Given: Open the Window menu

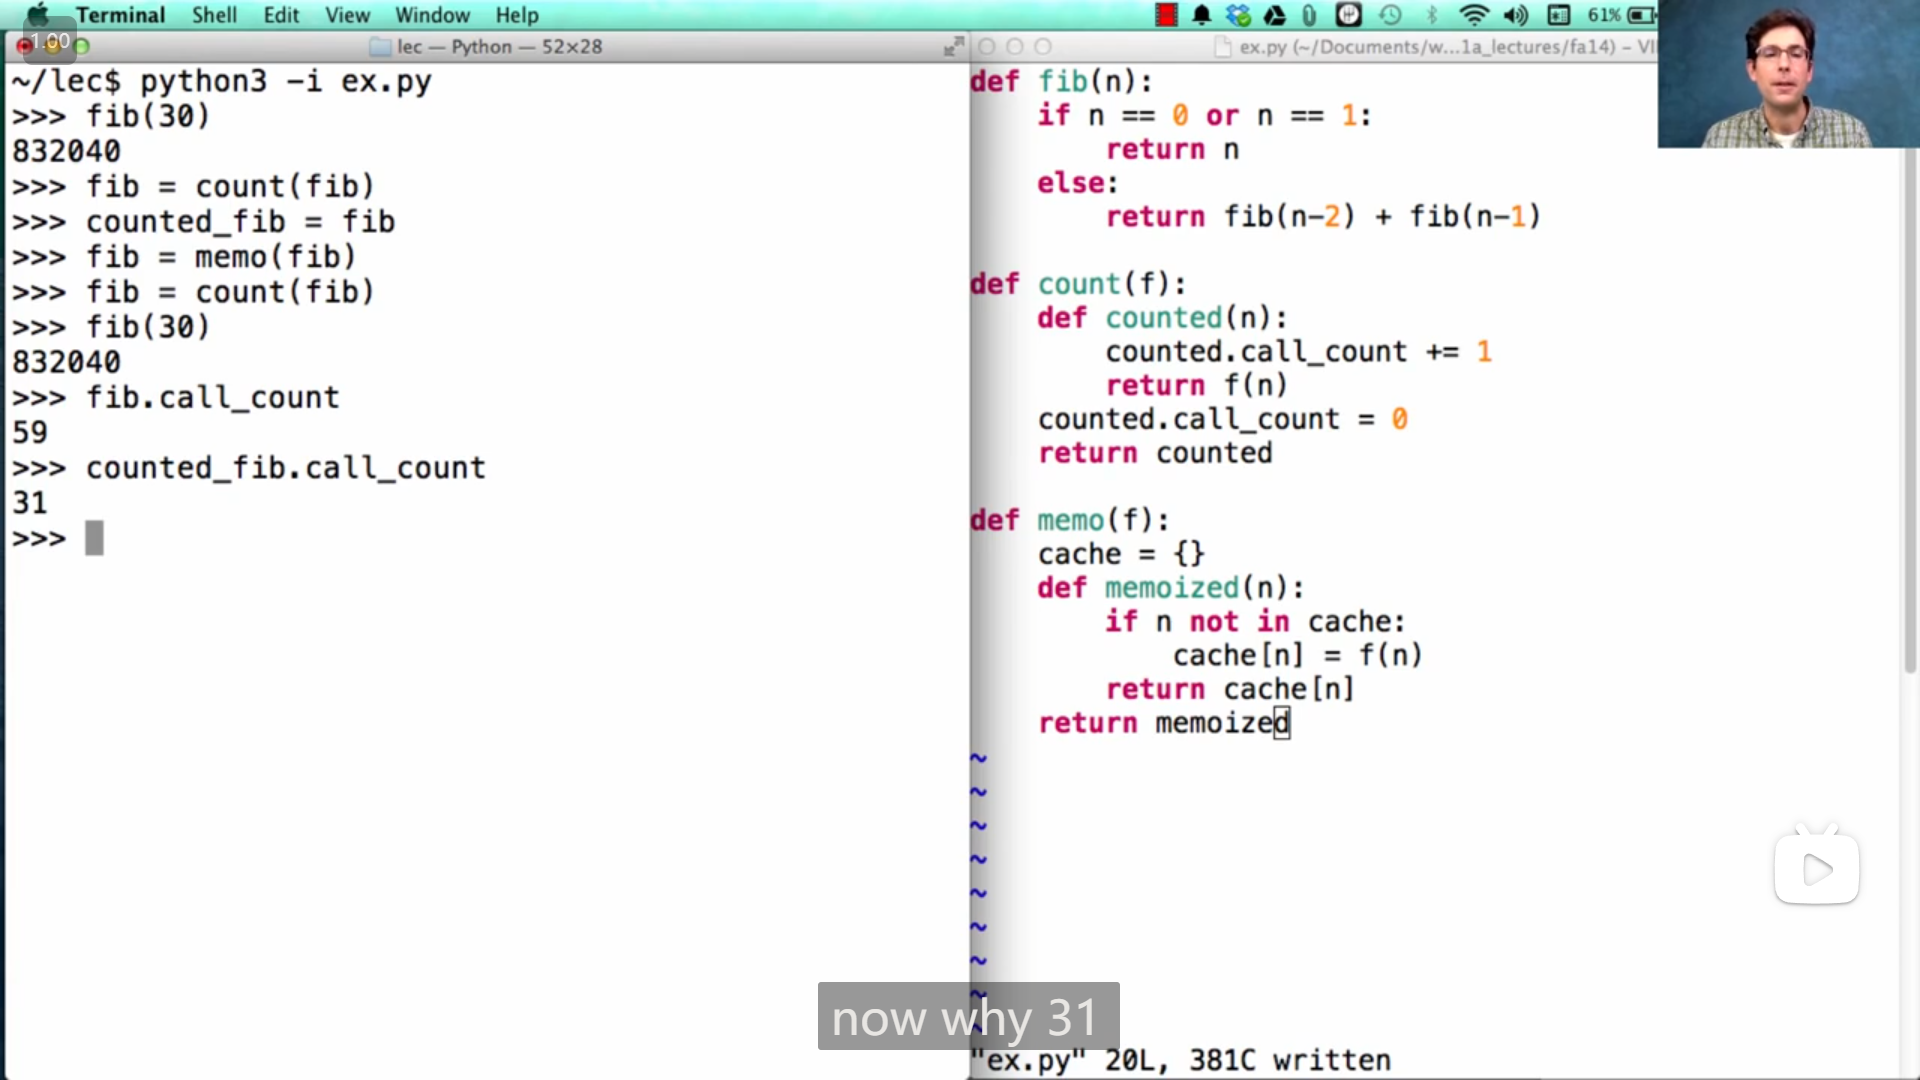Looking at the screenshot, I should point(432,15).
